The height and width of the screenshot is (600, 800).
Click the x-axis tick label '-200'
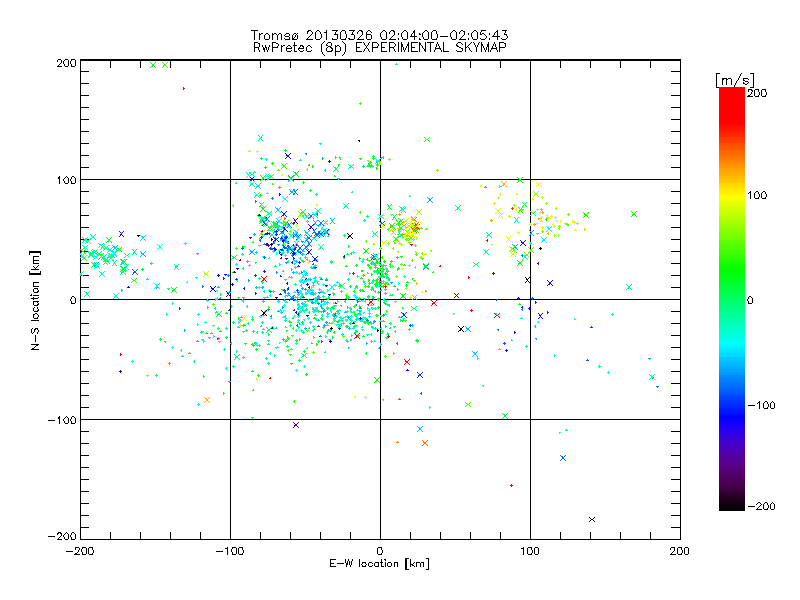[81, 551]
